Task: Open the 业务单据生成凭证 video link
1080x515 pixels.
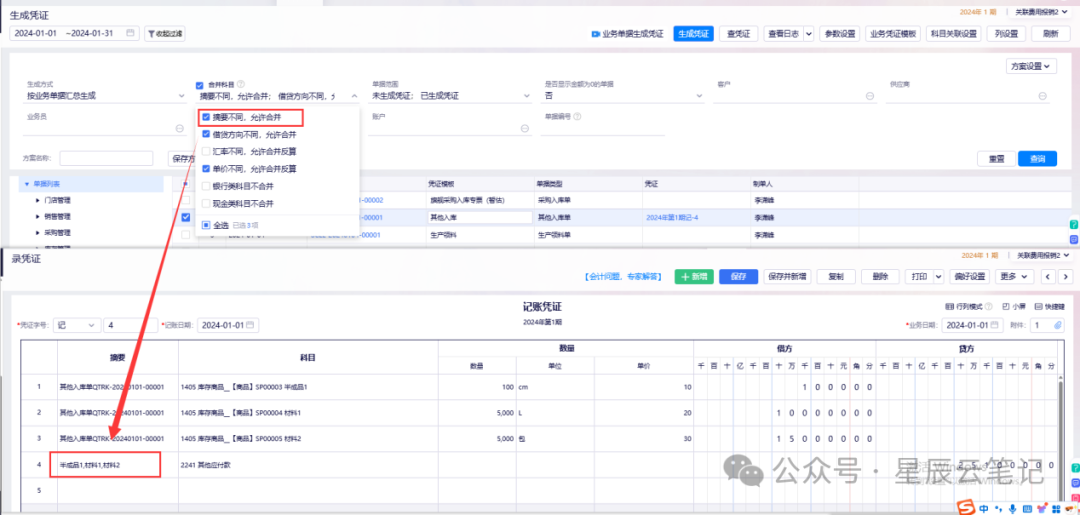Action: 627,33
